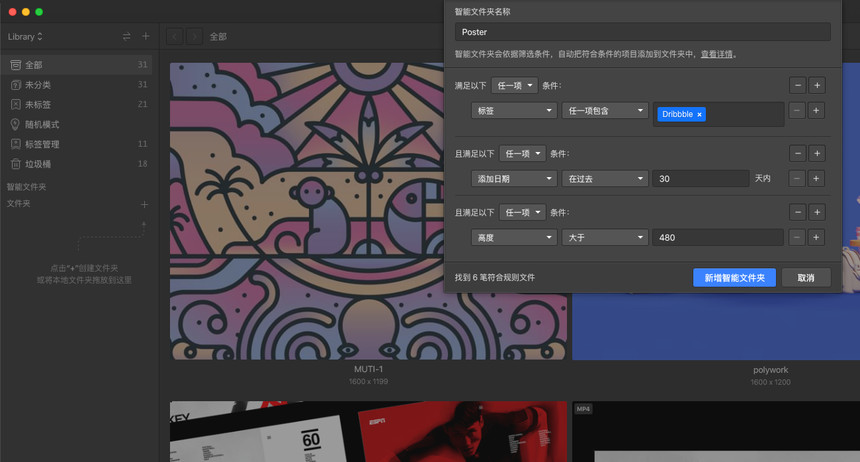Add a group after the third group
The width and height of the screenshot is (860, 462).
coord(817,212)
